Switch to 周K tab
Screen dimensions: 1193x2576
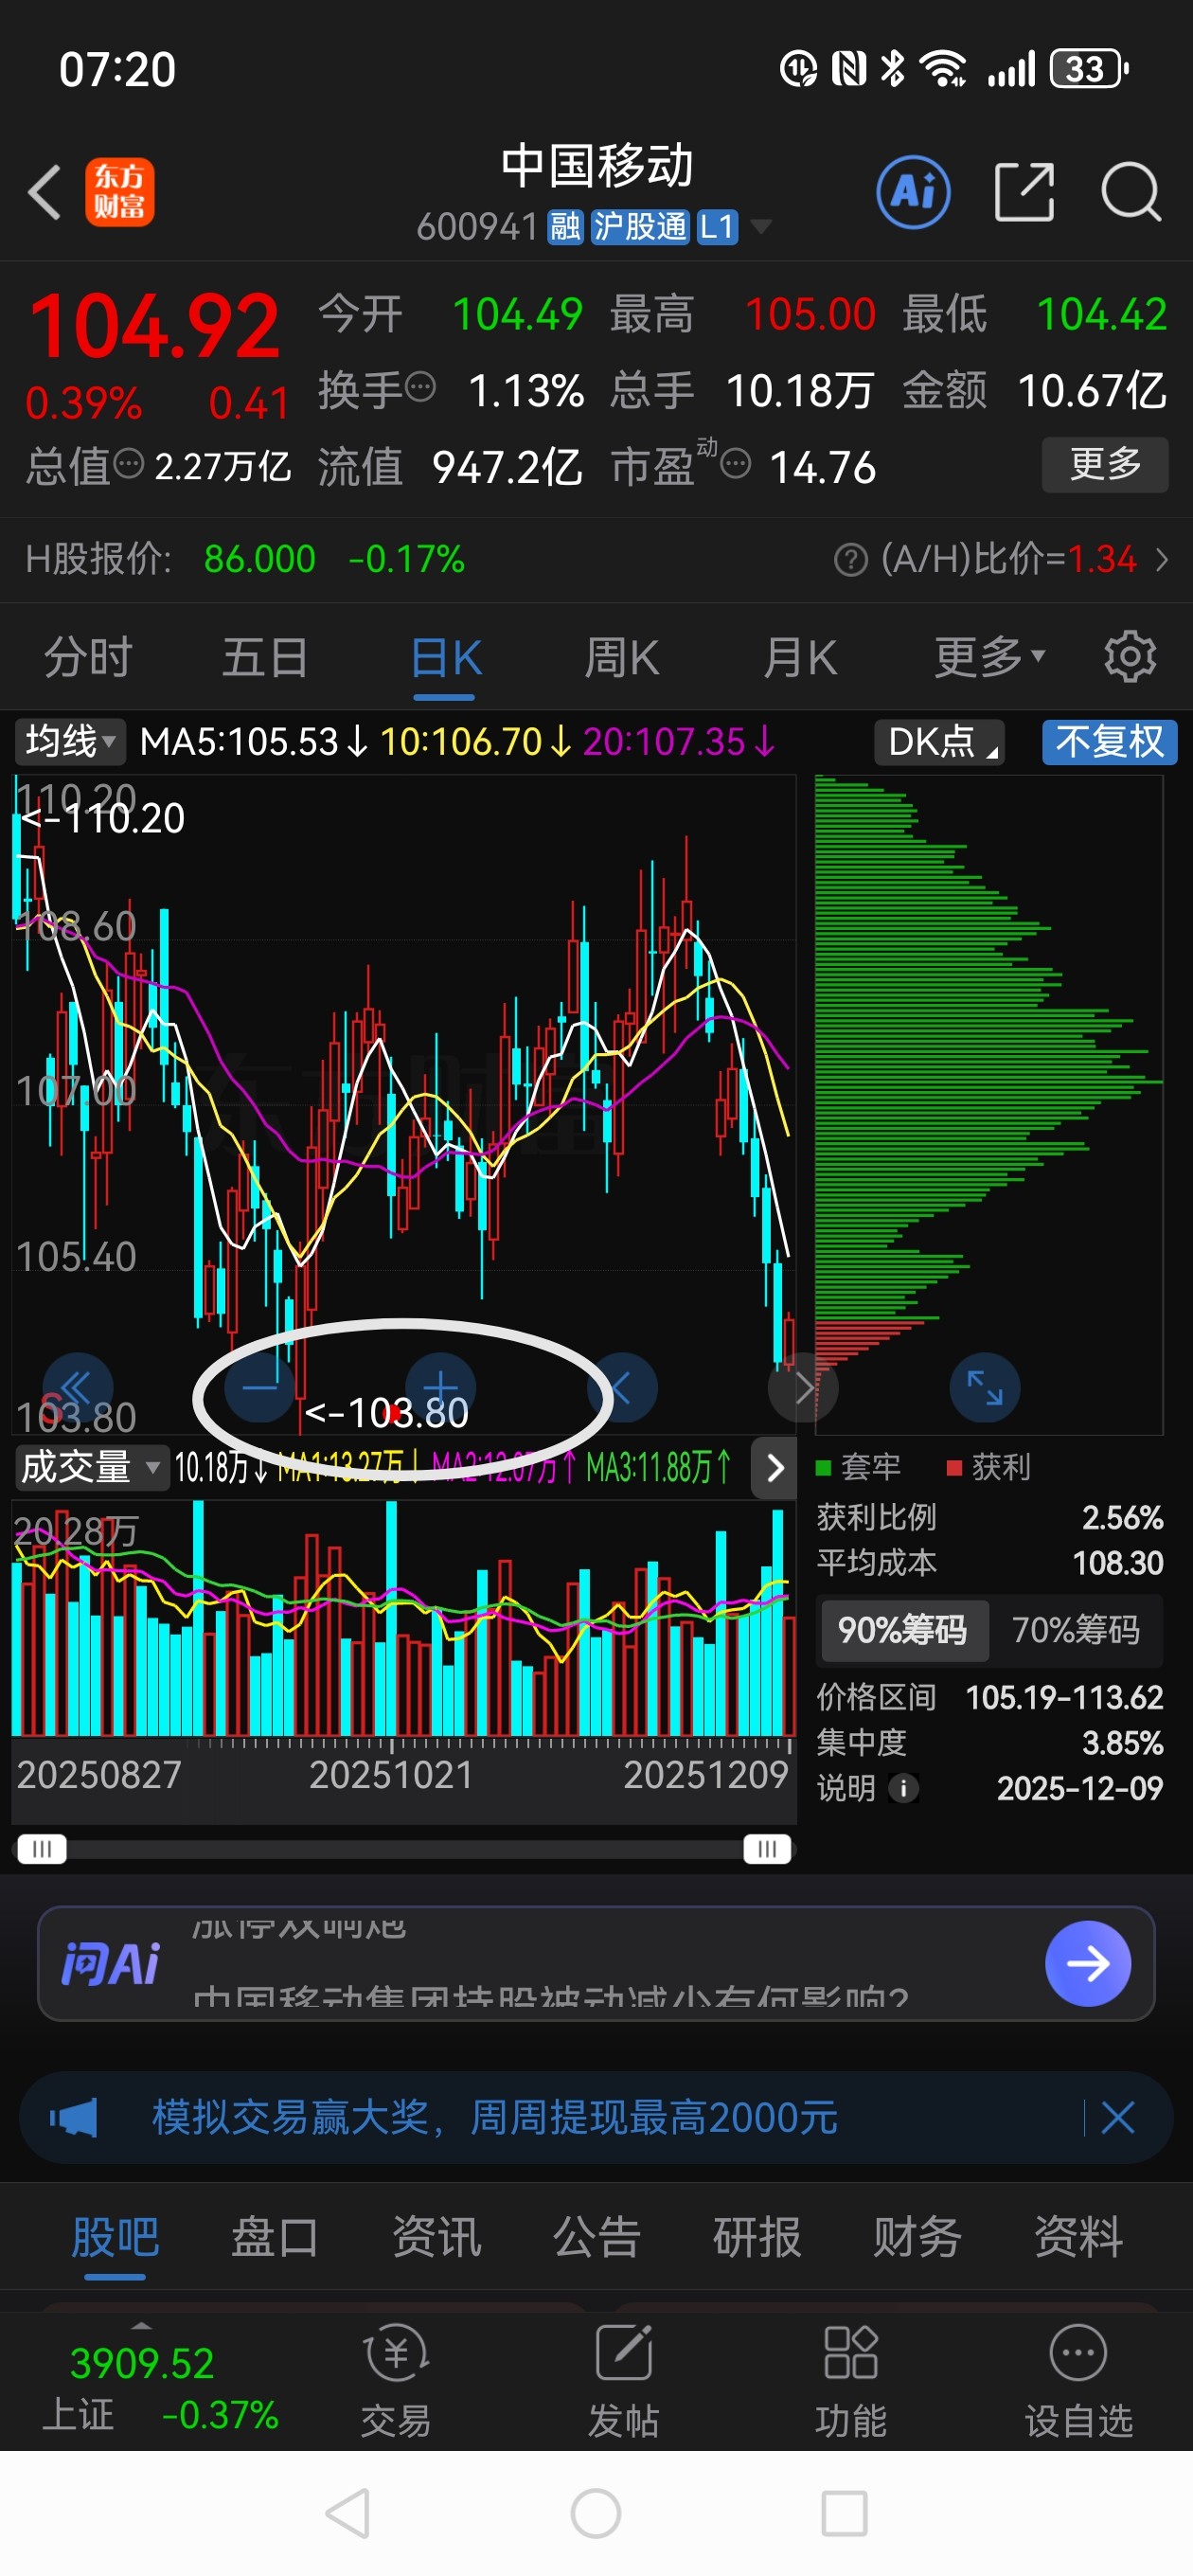coord(622,657)
